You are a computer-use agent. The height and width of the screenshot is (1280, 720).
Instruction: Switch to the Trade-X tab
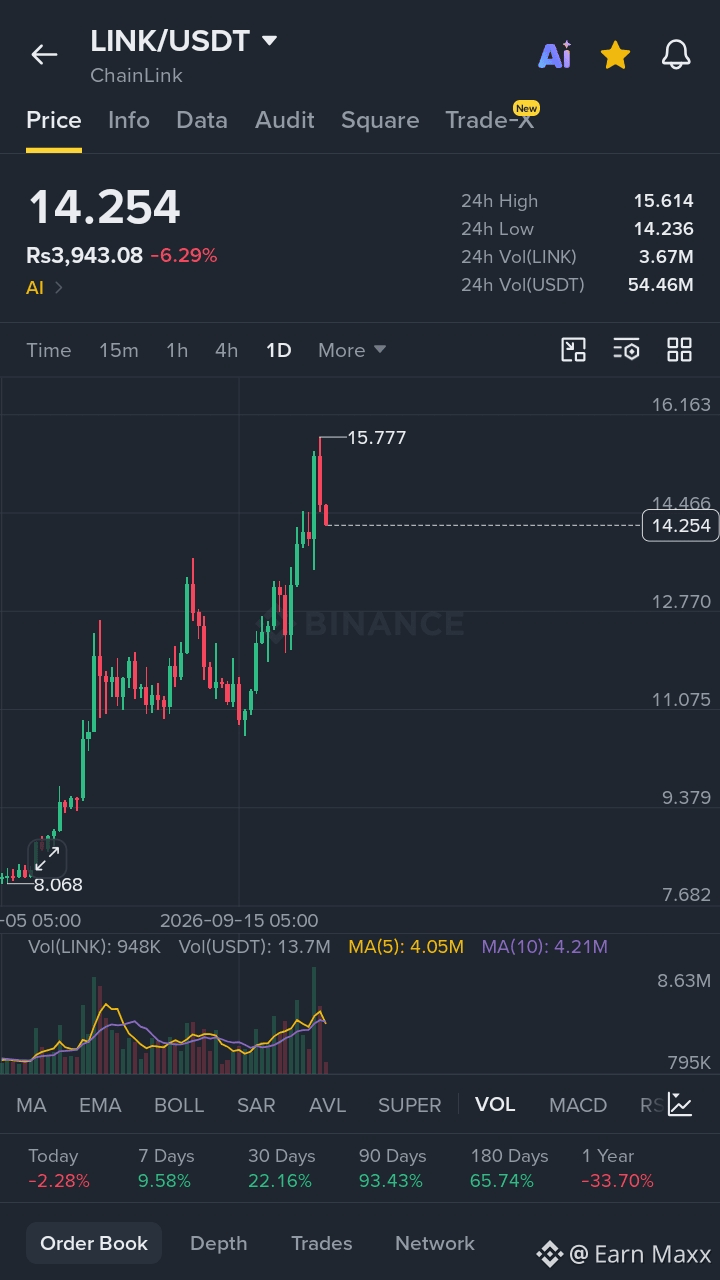click(x=490, y=120)
